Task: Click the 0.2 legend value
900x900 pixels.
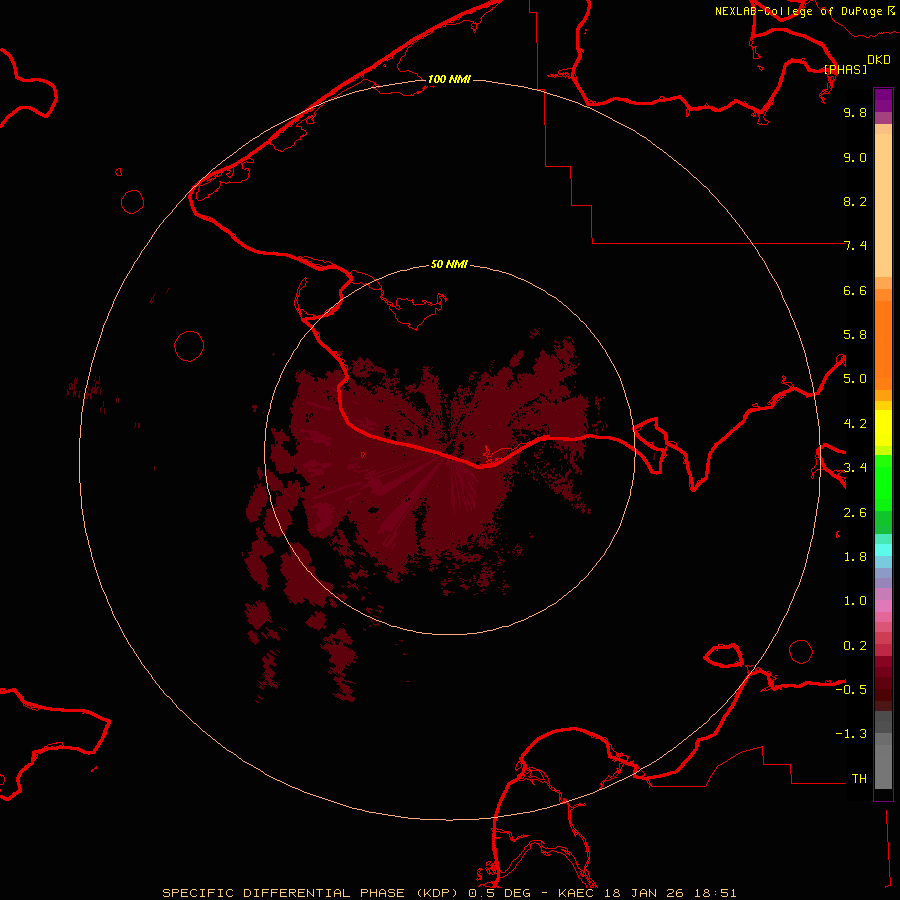Action: pos(855,646)
